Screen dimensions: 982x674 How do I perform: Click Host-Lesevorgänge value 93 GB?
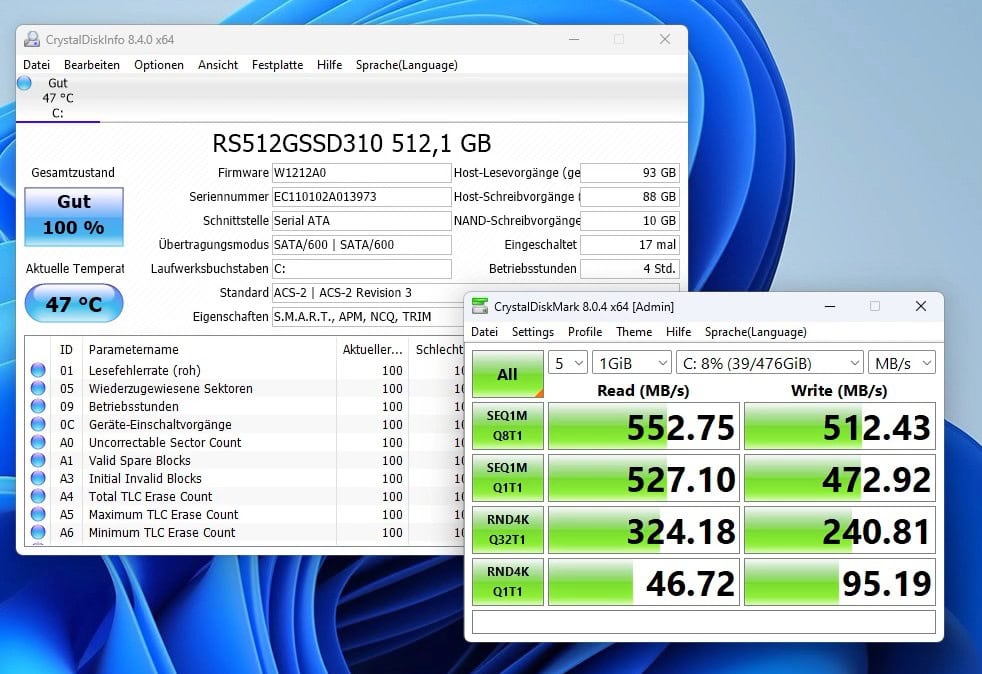click(x=629, y=173)
